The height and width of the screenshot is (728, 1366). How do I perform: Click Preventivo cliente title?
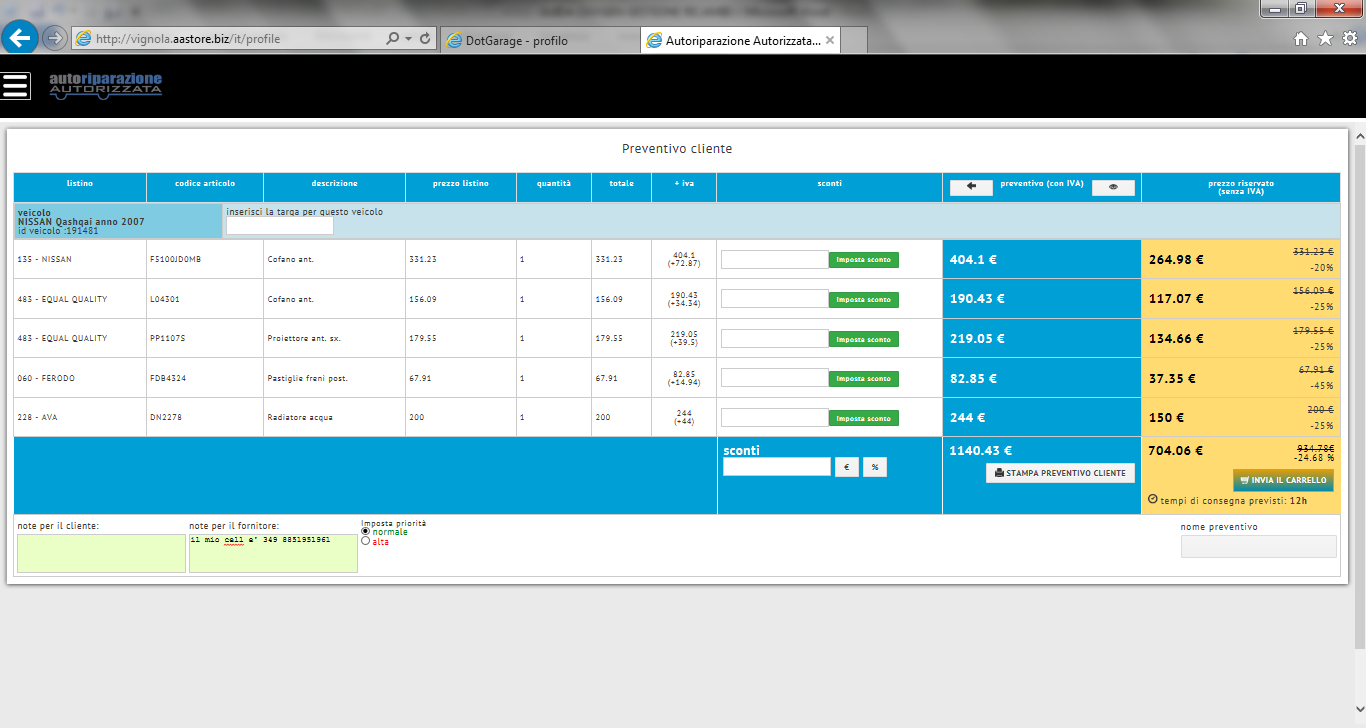tap(677, 149)
